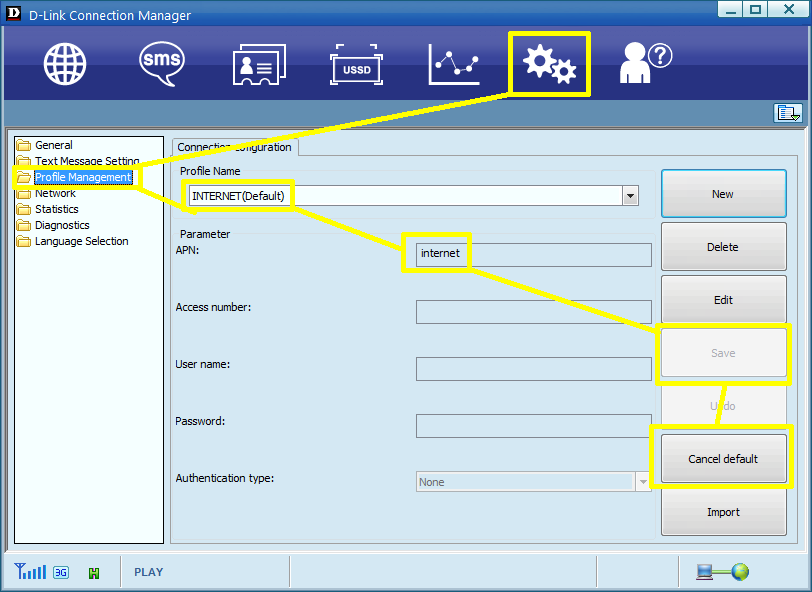Click the Undo button
The height and width of the screenshot is (592, 812).
coord(723,406)
